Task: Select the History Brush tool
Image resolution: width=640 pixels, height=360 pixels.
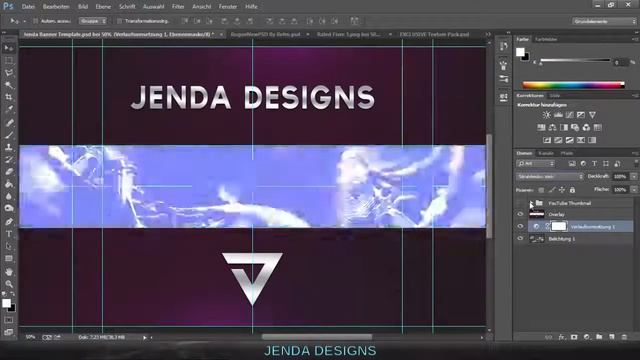Action: [x=9, y=159]
